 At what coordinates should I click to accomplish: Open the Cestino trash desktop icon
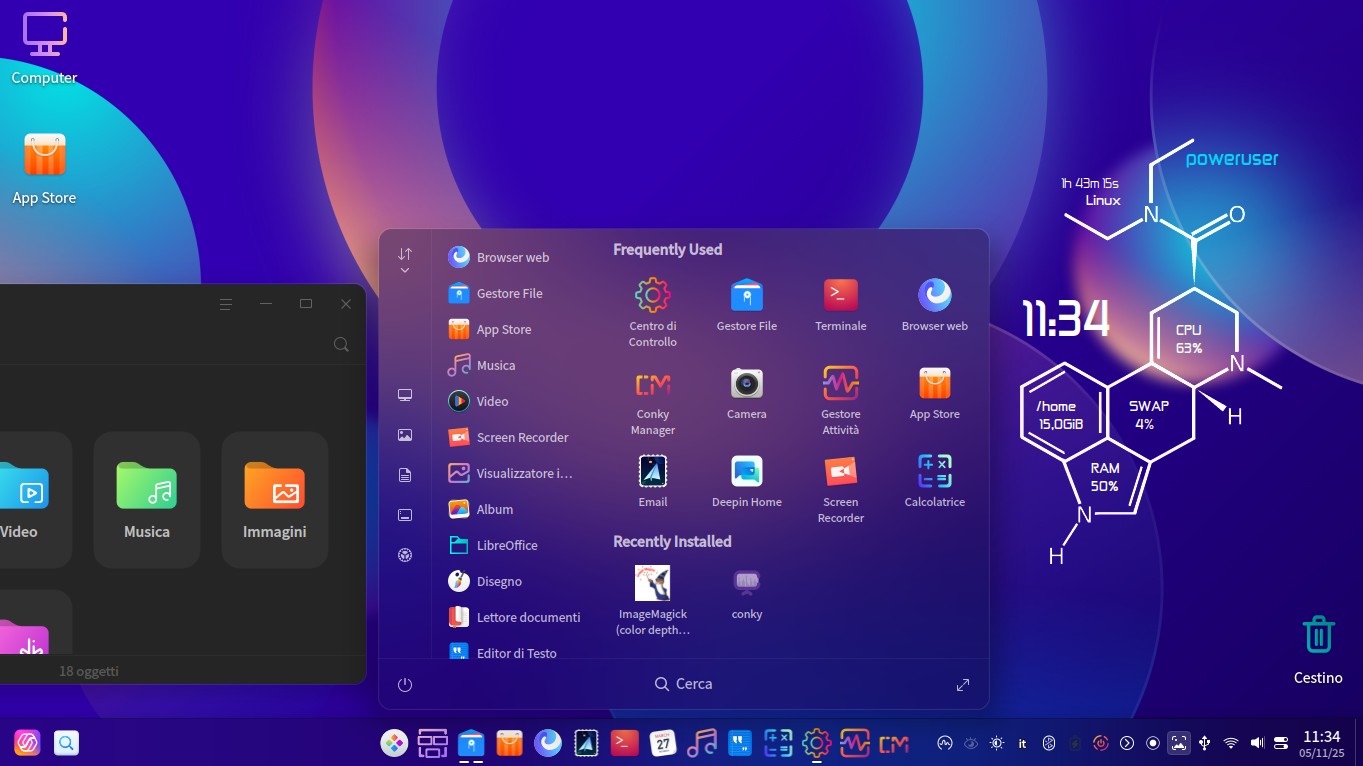(x=1318, y=649)
